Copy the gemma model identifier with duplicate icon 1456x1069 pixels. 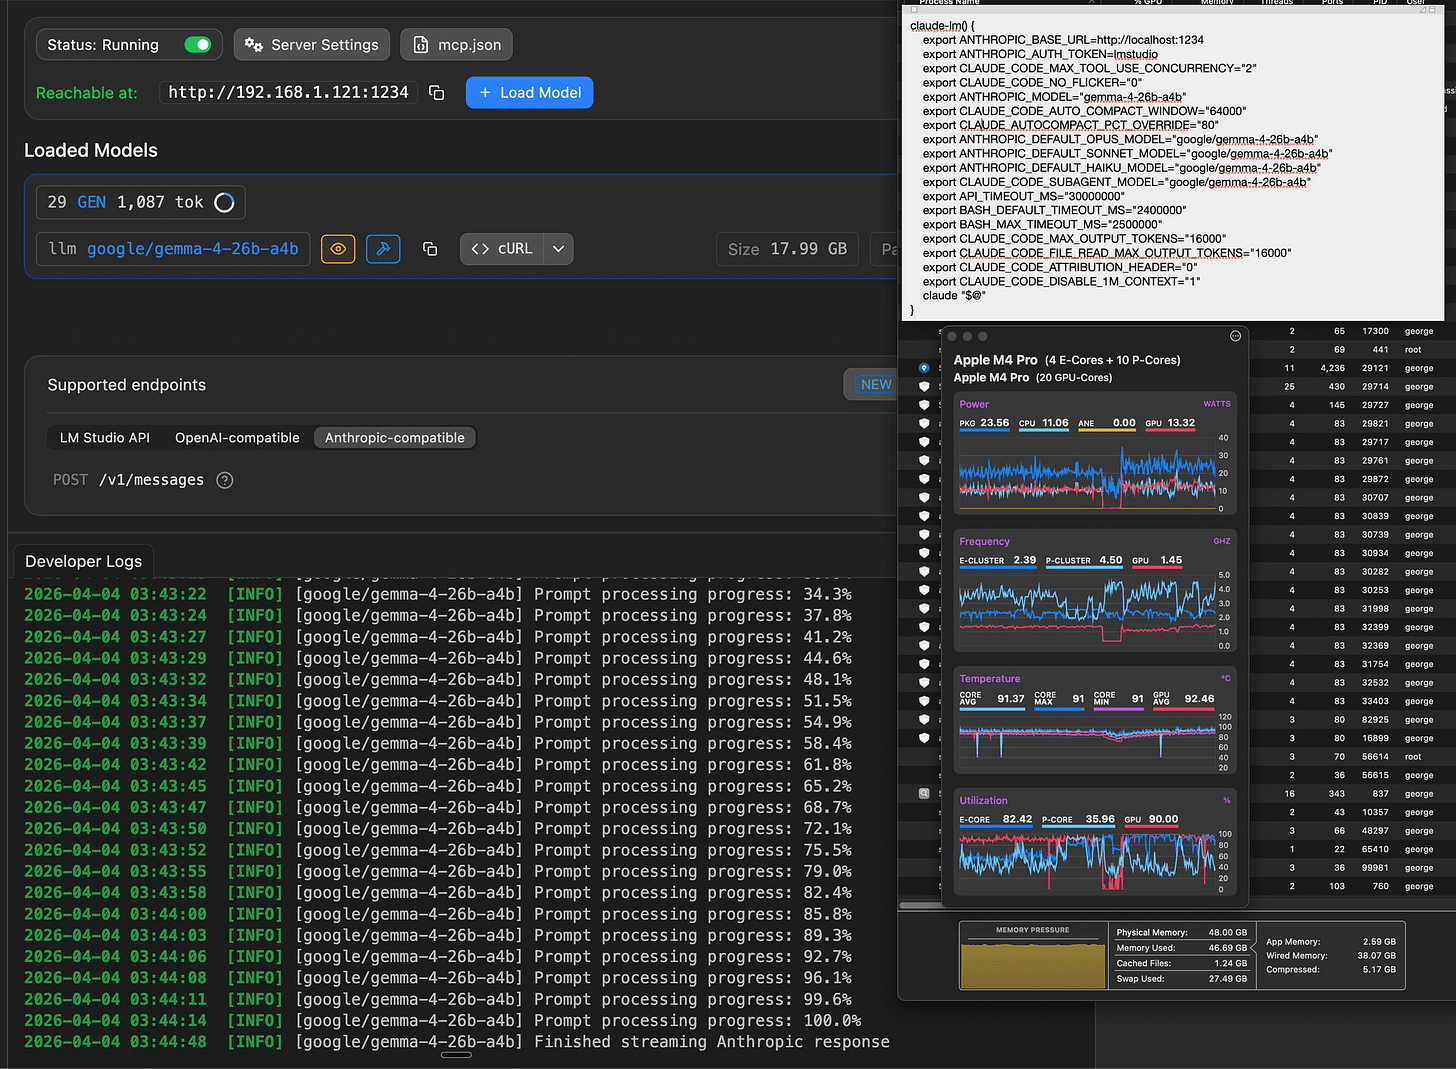[430, 248]
